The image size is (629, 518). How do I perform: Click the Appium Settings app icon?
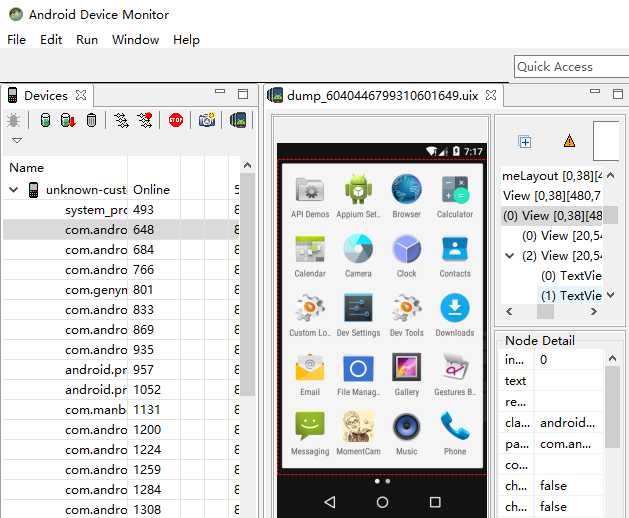358,189
